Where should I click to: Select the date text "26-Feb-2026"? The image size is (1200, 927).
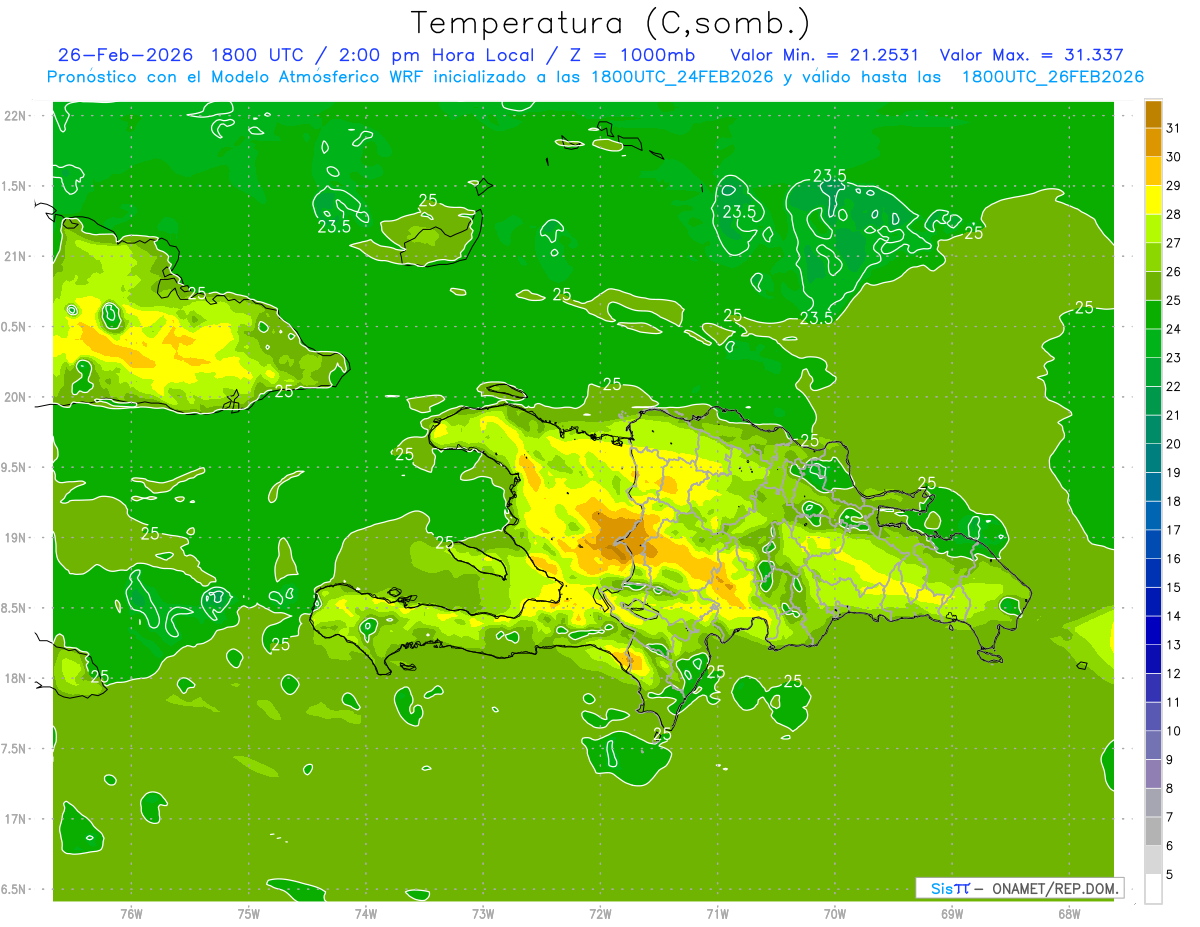[x=126, y=55]
